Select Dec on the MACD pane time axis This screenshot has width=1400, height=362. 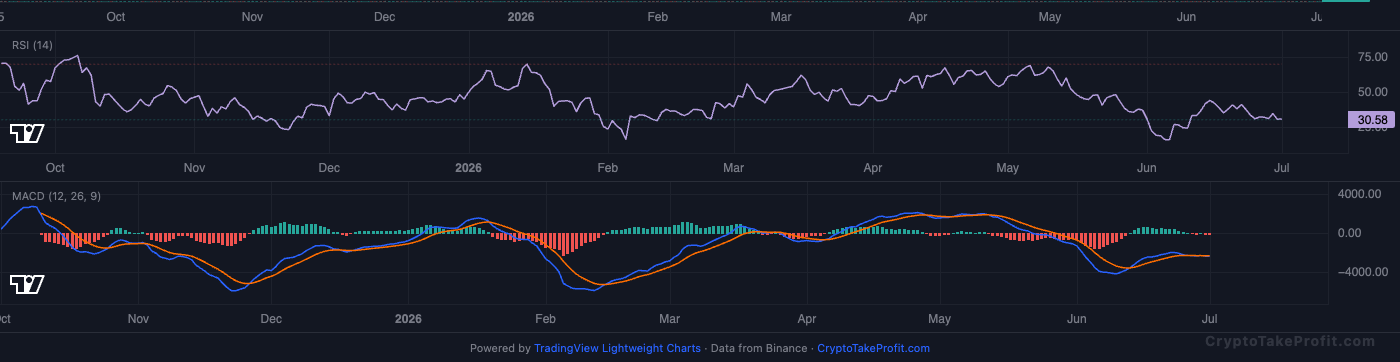tap(270, 319)
